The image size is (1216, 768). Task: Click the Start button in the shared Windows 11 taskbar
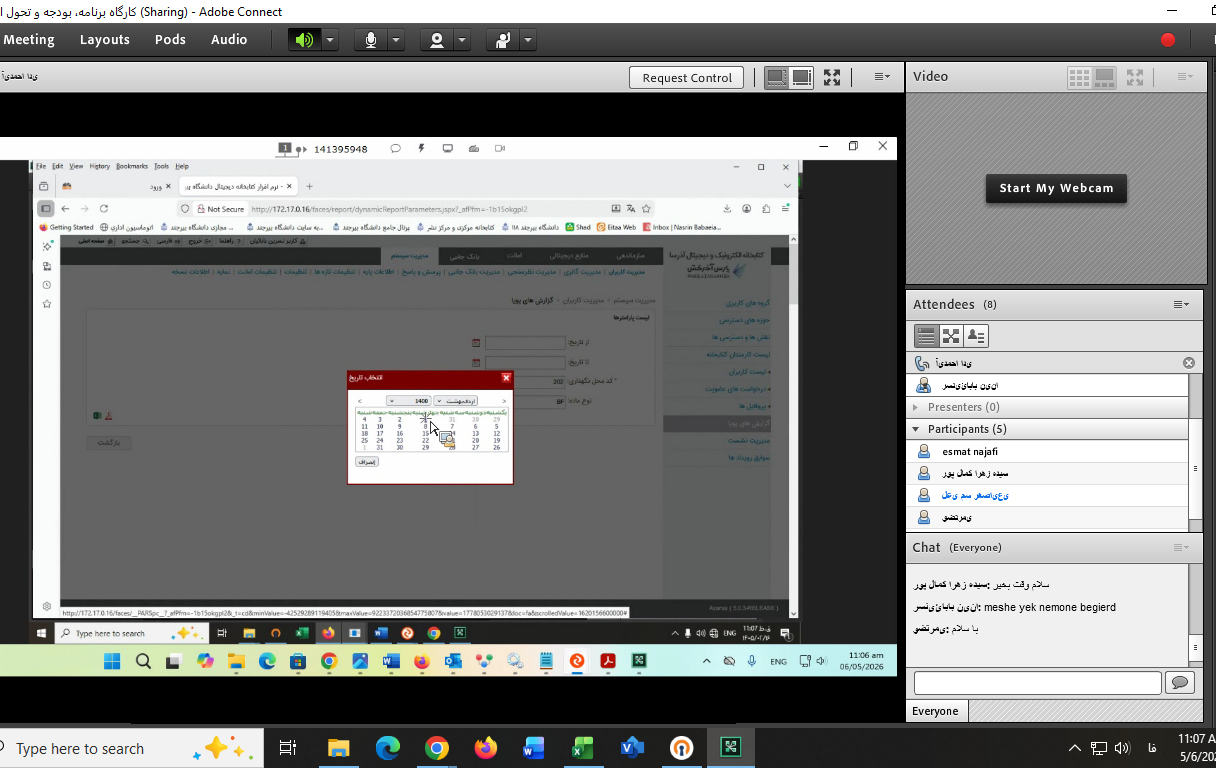click(x=112, y=661)
